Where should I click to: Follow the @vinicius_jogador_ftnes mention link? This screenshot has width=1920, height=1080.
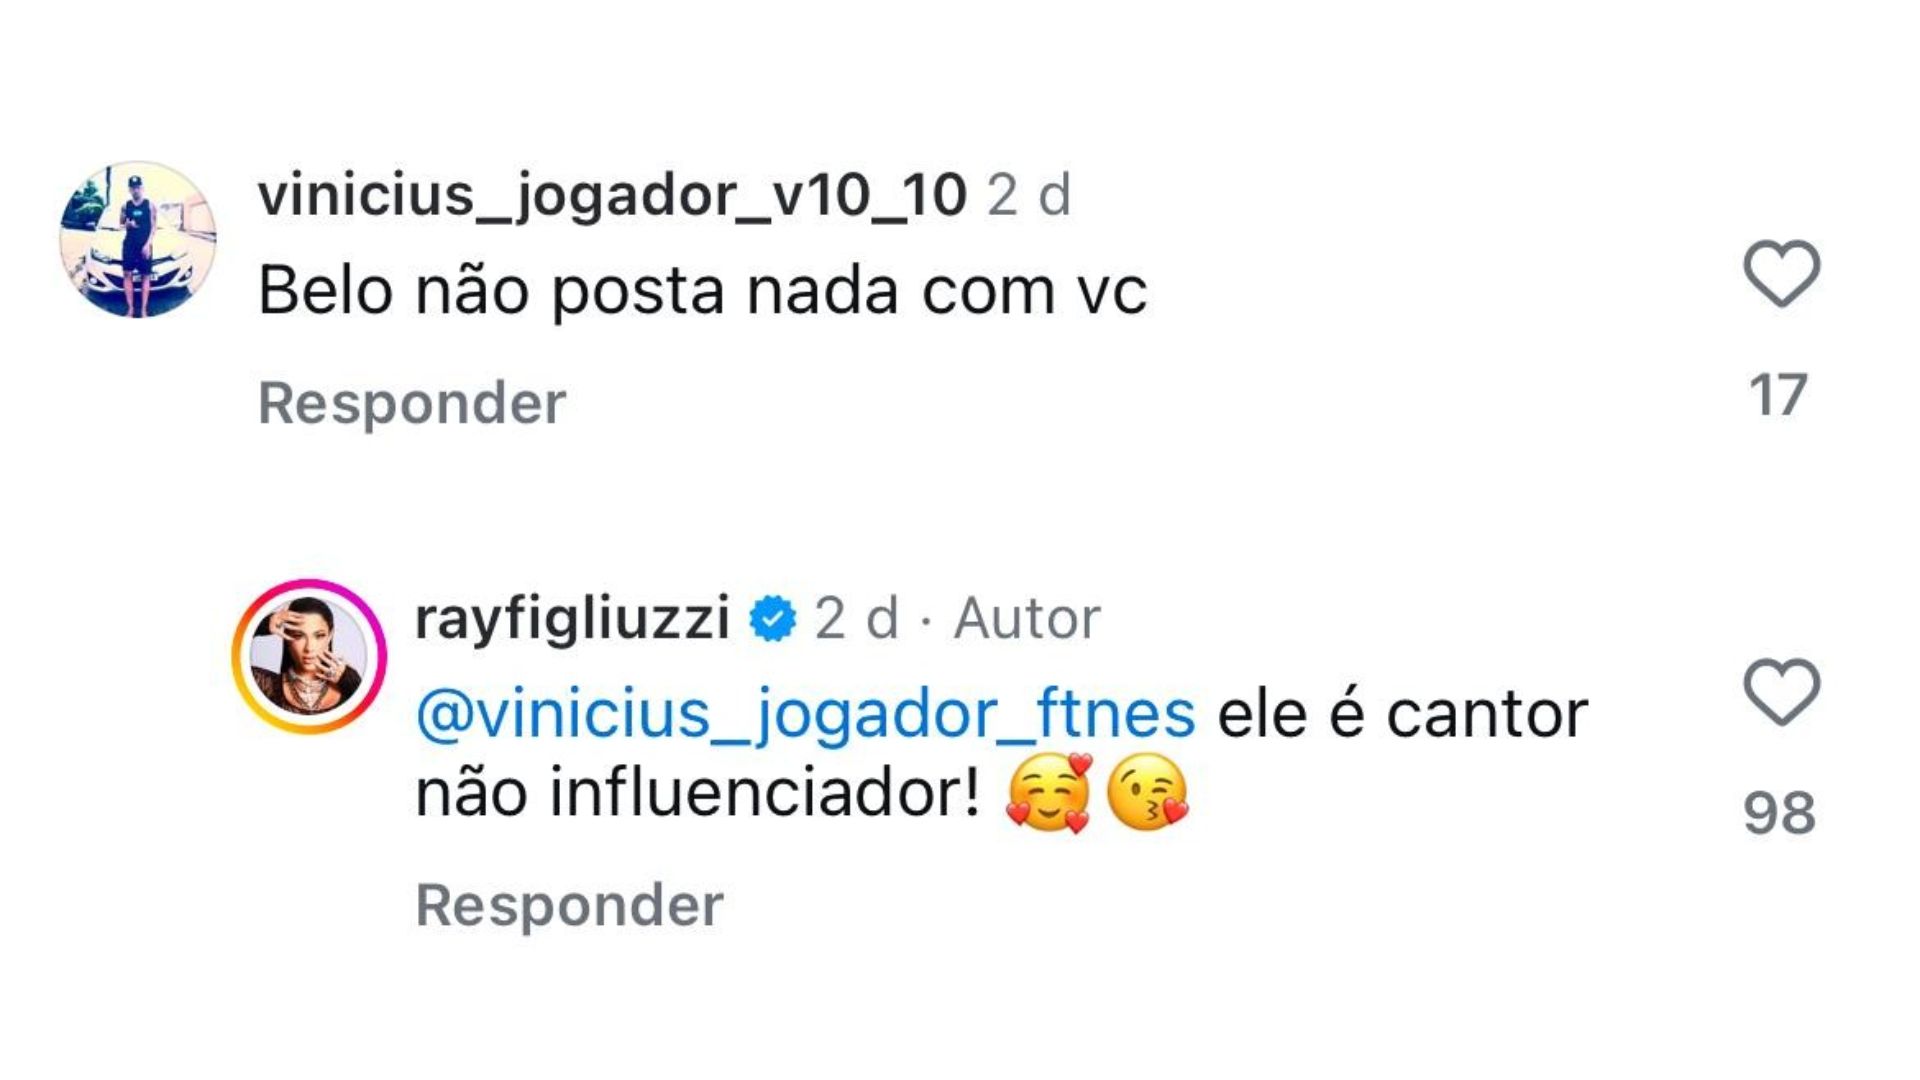(805, 714)
